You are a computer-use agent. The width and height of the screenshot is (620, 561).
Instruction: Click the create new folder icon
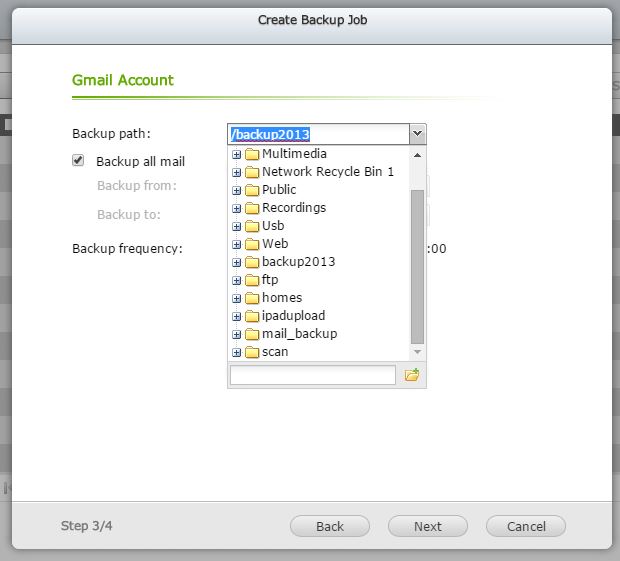[412, 374]
